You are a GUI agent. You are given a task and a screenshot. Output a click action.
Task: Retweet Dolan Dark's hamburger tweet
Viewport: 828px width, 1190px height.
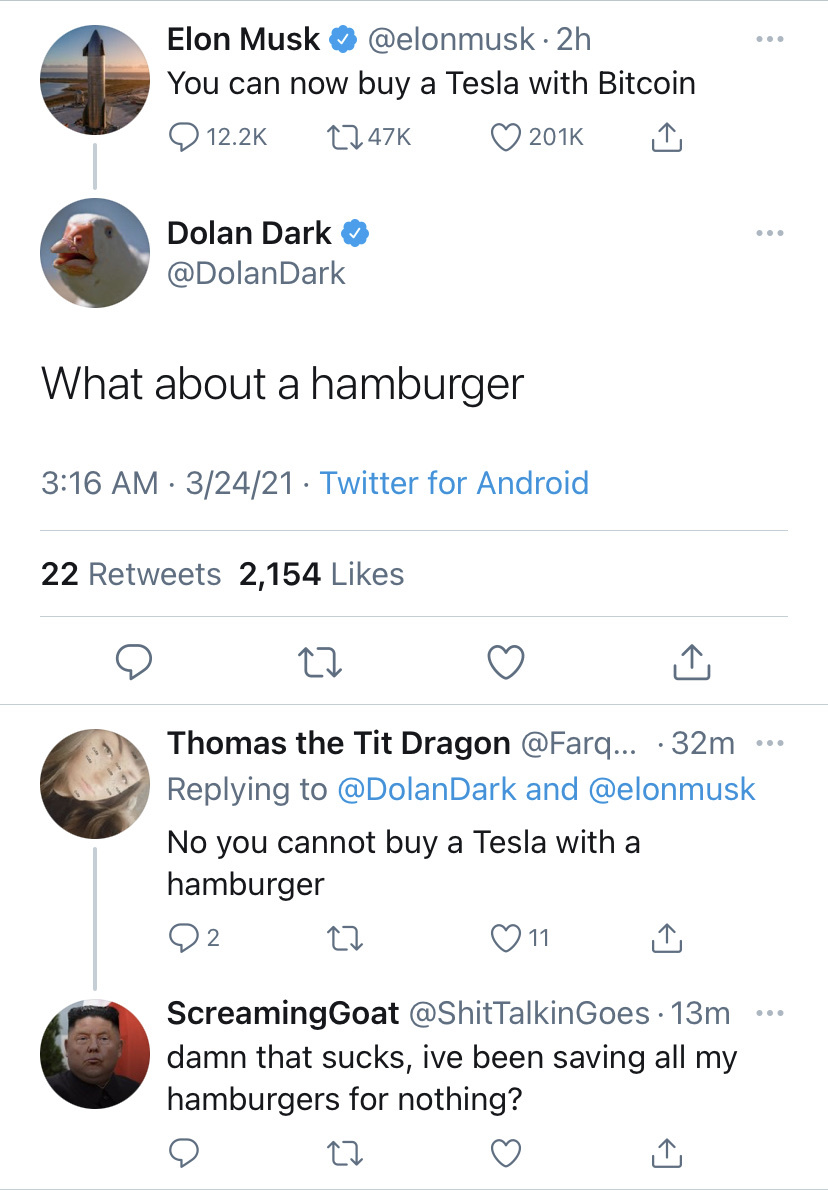322,661
